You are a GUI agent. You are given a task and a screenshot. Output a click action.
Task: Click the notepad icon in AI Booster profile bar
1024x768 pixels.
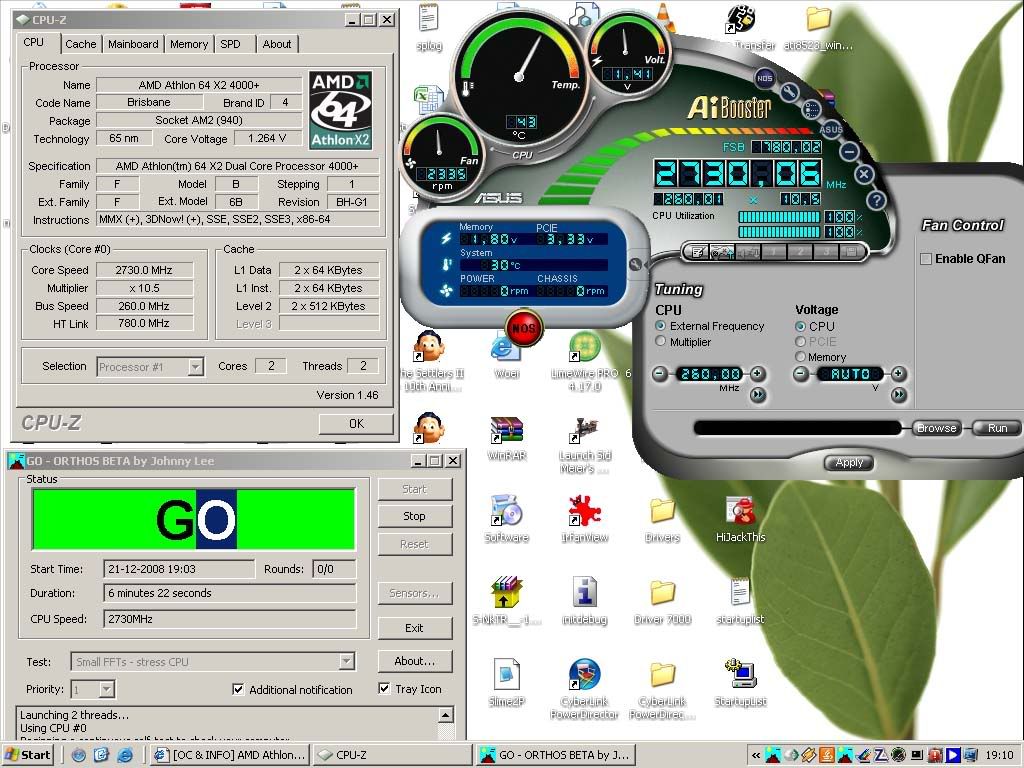[697, 251]
